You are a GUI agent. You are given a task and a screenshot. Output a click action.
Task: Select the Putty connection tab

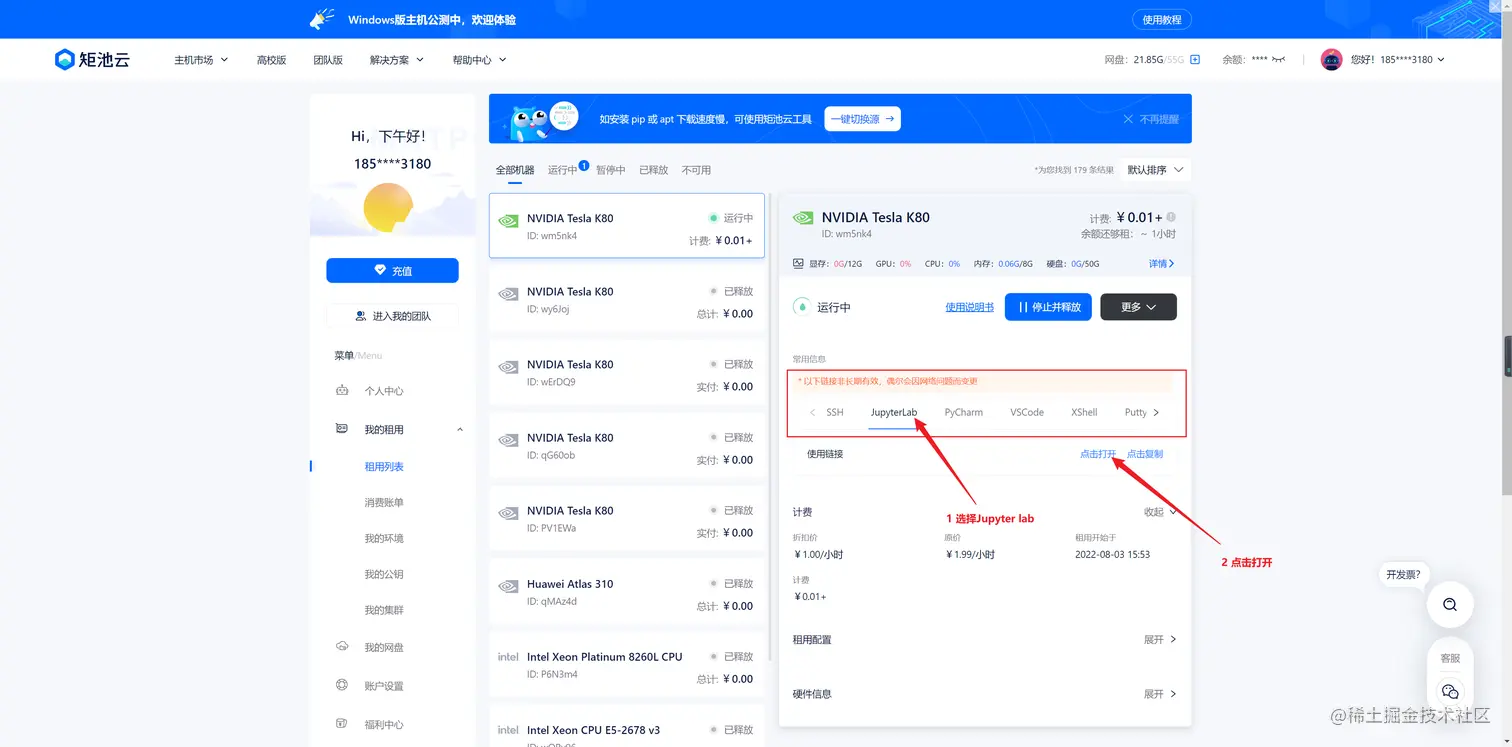point(1135,412)
